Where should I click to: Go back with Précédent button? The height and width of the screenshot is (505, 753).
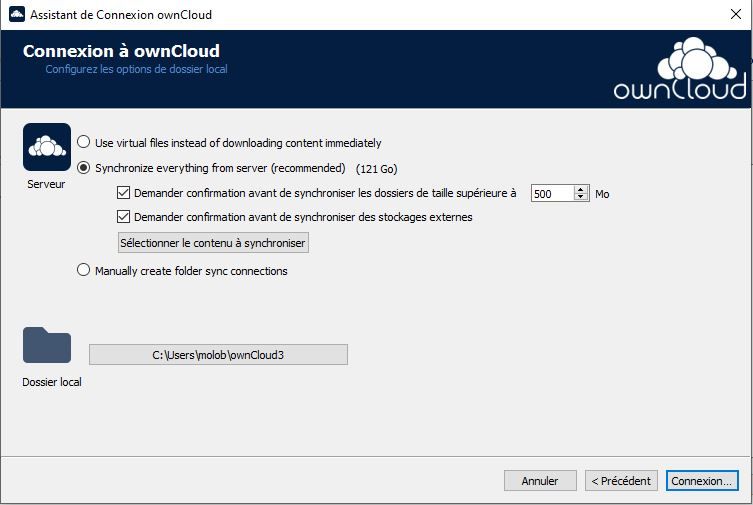pos(621,481)
